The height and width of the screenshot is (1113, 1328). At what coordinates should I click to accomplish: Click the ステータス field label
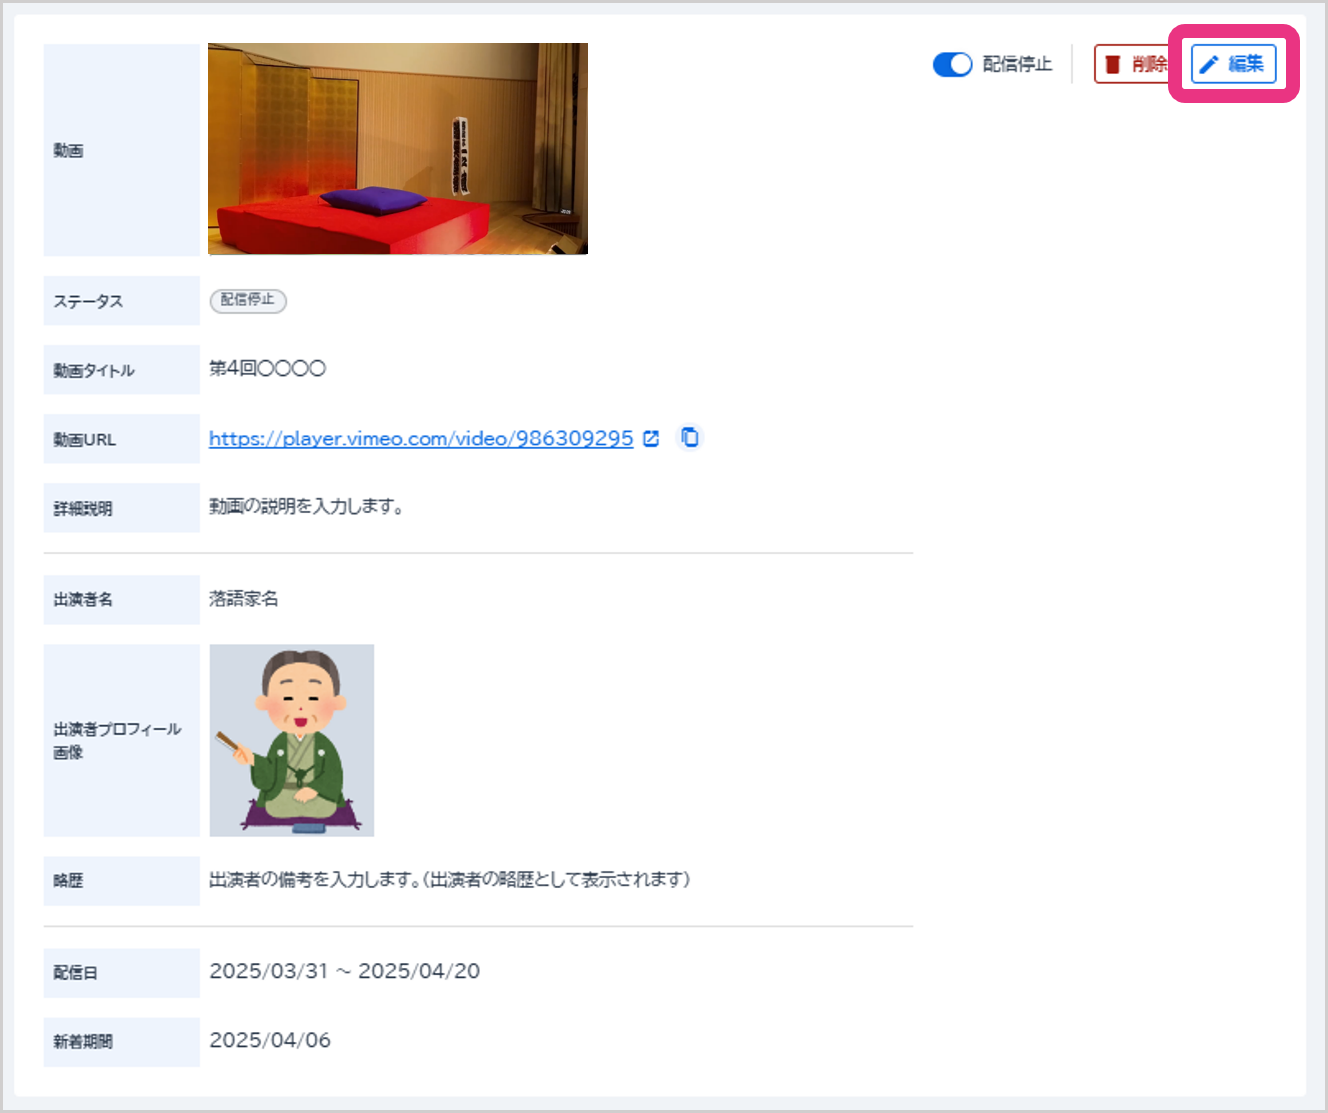tap(88, 301)
